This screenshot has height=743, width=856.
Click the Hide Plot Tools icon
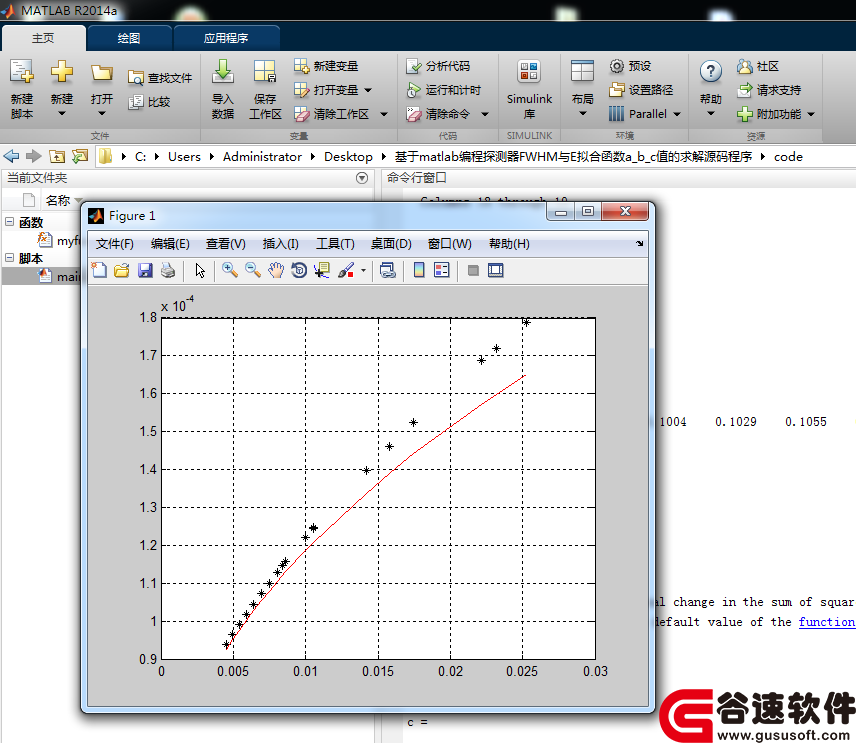[473, 270]
